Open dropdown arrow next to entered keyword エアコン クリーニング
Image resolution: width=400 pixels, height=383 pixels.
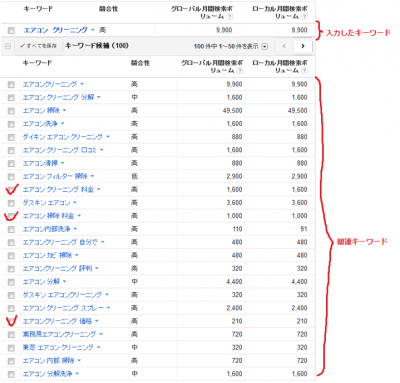pyautogui.click(x=93, y=30)
